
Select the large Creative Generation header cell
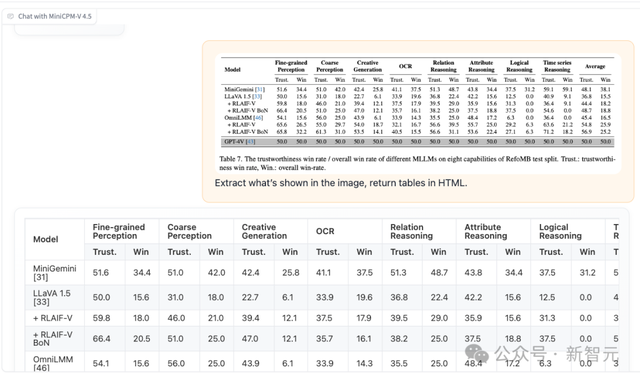(271, 231)
